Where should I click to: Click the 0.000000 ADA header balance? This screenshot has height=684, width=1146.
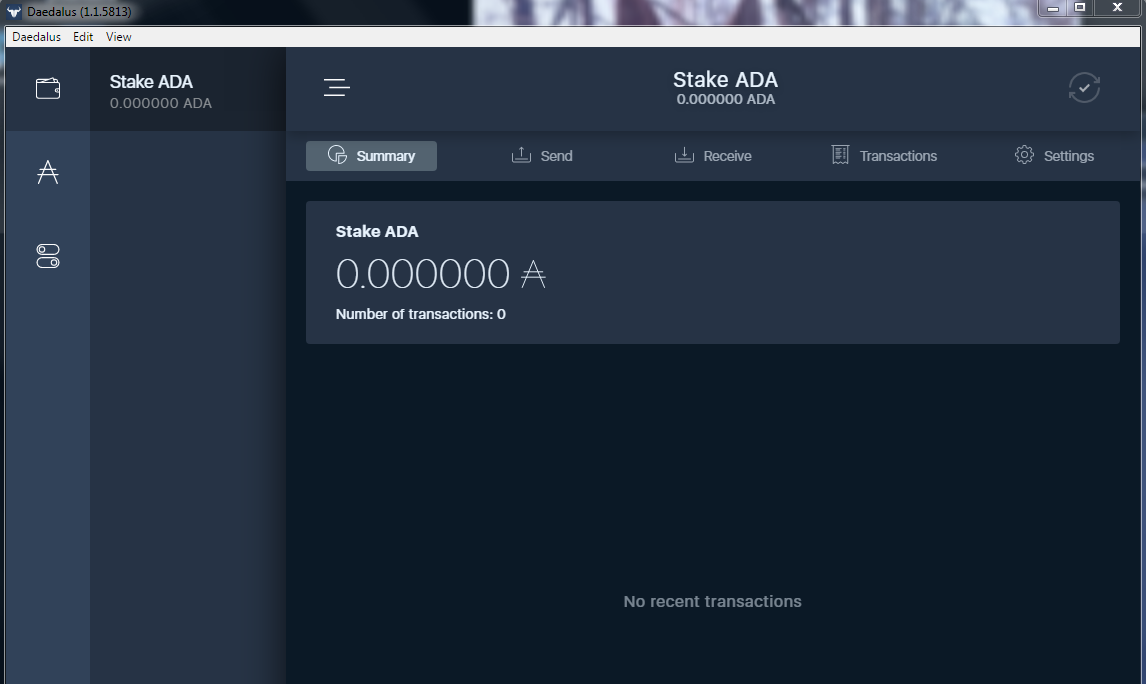tap(726, 99)
